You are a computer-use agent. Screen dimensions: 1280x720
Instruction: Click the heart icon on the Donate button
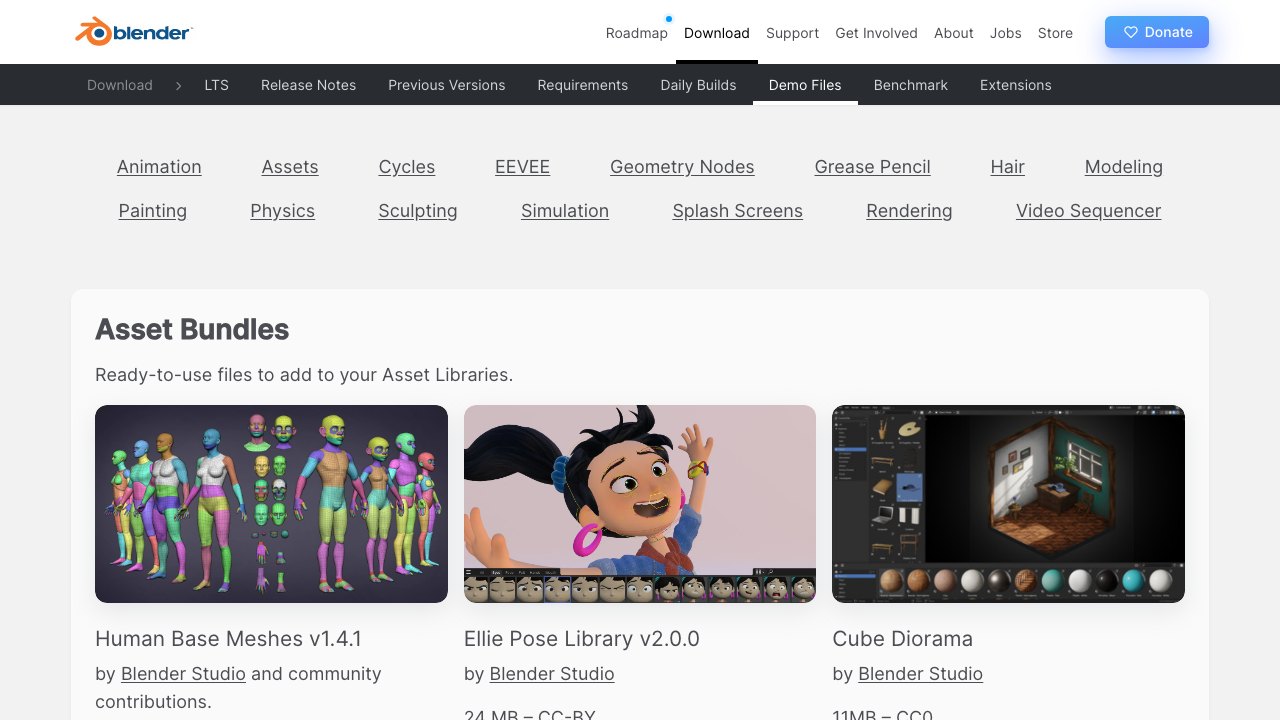coord(1131,32)
